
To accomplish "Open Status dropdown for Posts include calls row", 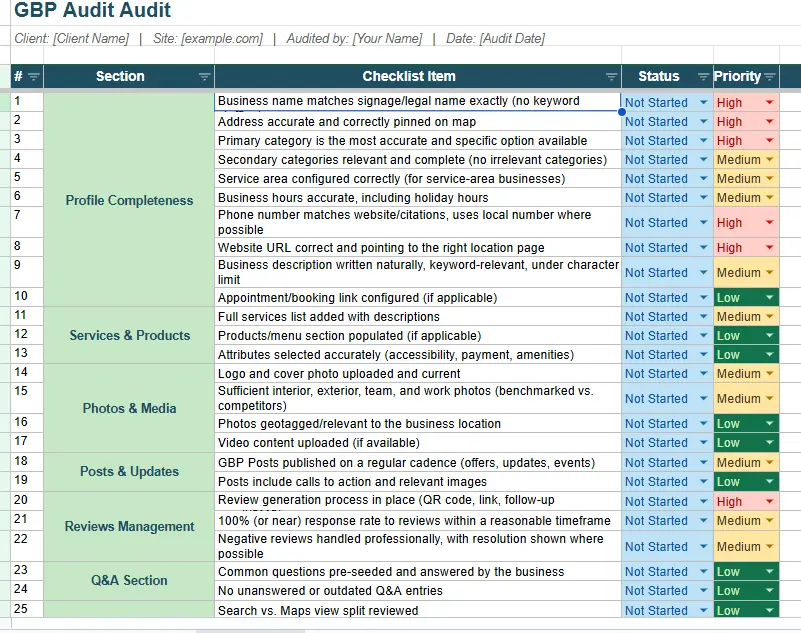I will tap(703, 481).
